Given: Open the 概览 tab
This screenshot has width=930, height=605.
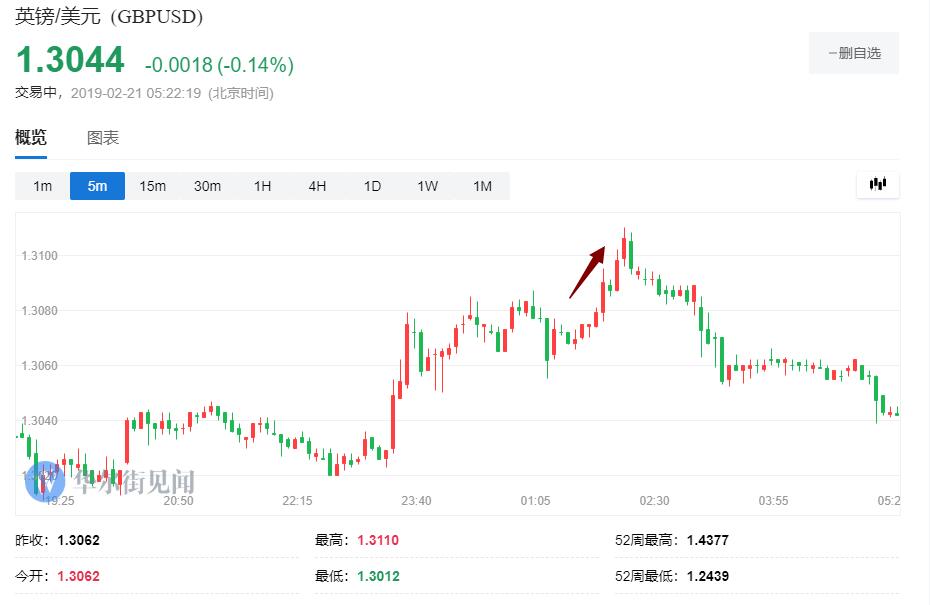Looking at the screenshot, I should point(31,138).
